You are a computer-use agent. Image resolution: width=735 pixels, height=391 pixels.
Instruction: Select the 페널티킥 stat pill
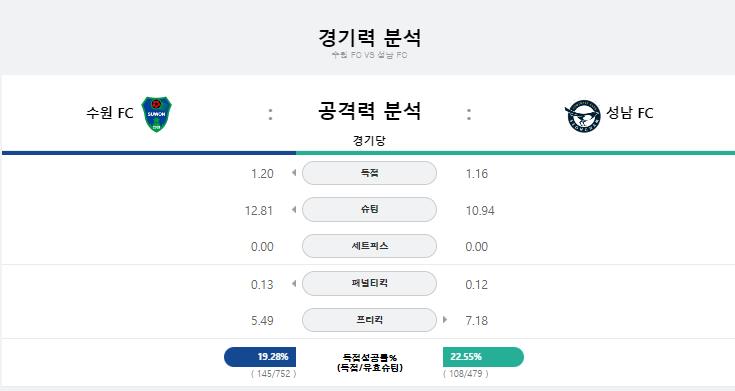pyautogui.click(x=369, y=283)
